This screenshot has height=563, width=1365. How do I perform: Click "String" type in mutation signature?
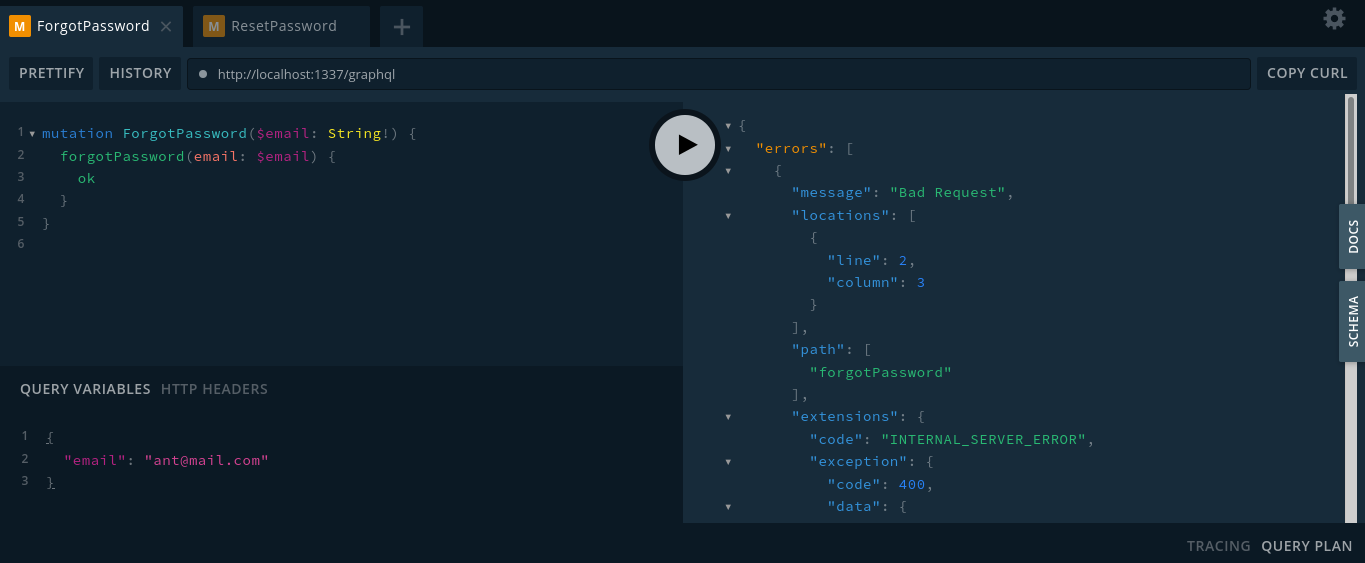click(354, 133)
